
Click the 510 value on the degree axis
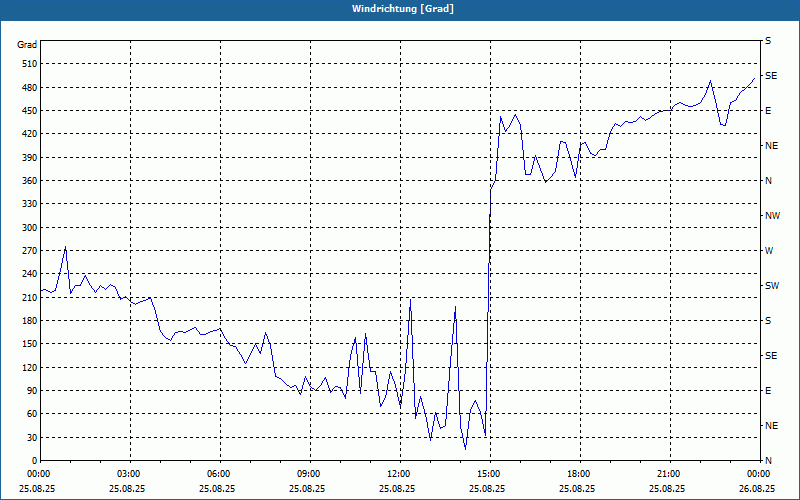[30, 64]
